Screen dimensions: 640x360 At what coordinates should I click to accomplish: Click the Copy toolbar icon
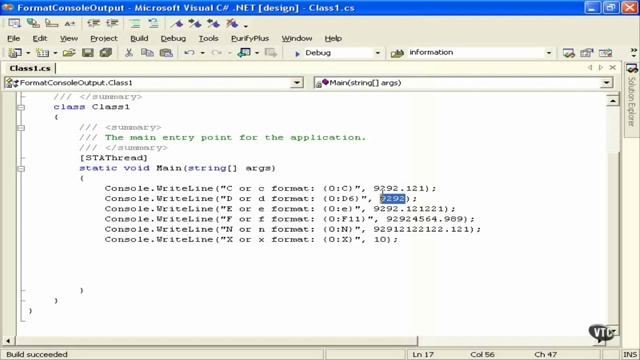(x=147, y=53)
